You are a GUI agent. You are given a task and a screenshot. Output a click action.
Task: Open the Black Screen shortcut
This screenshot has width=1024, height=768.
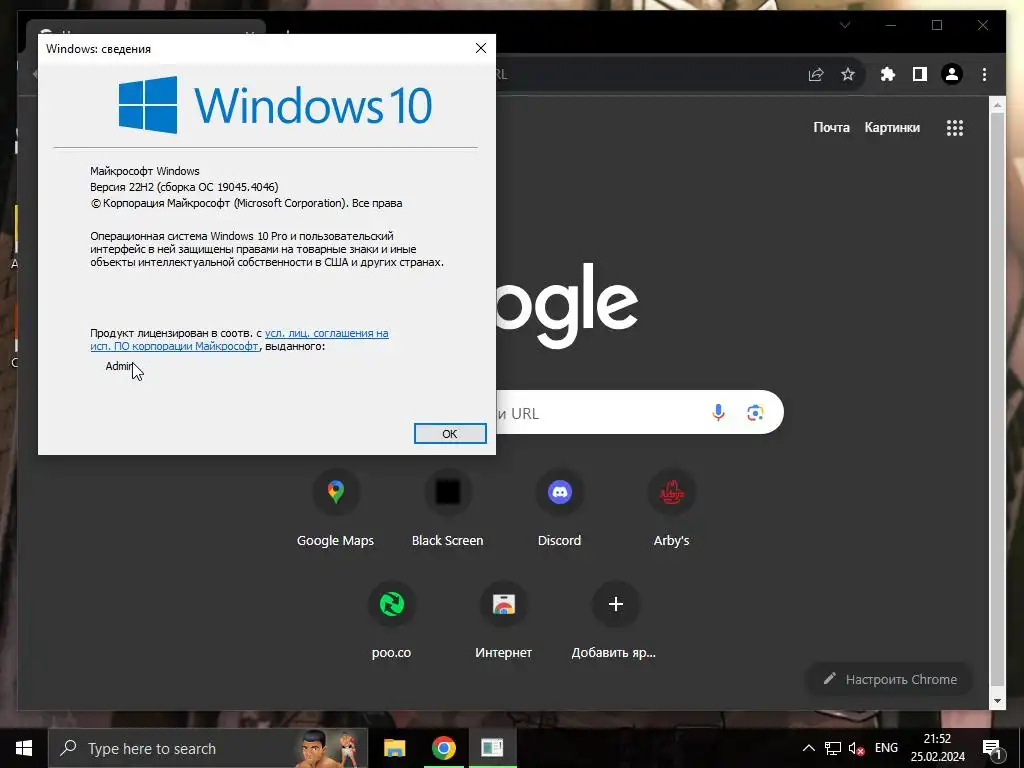click(x=447, y=509)
